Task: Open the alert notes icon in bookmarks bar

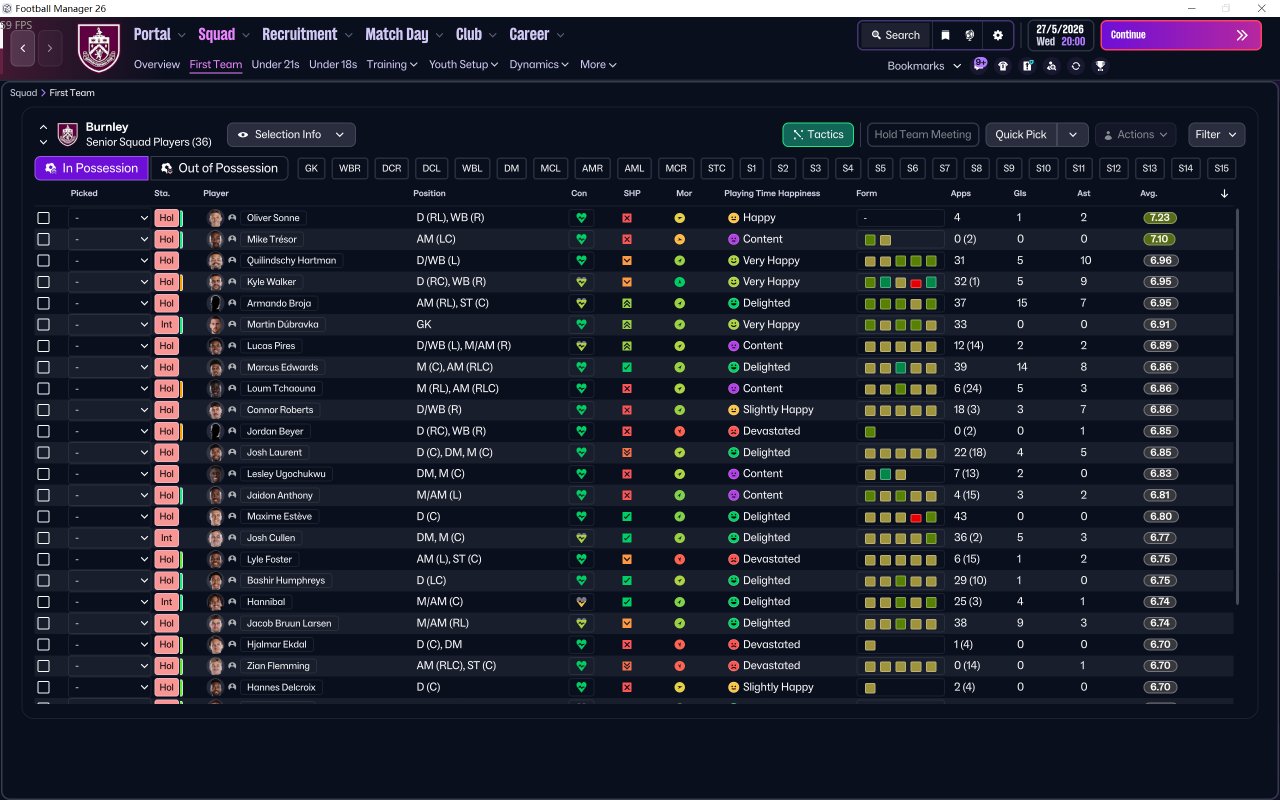Action: [1027, 66]
